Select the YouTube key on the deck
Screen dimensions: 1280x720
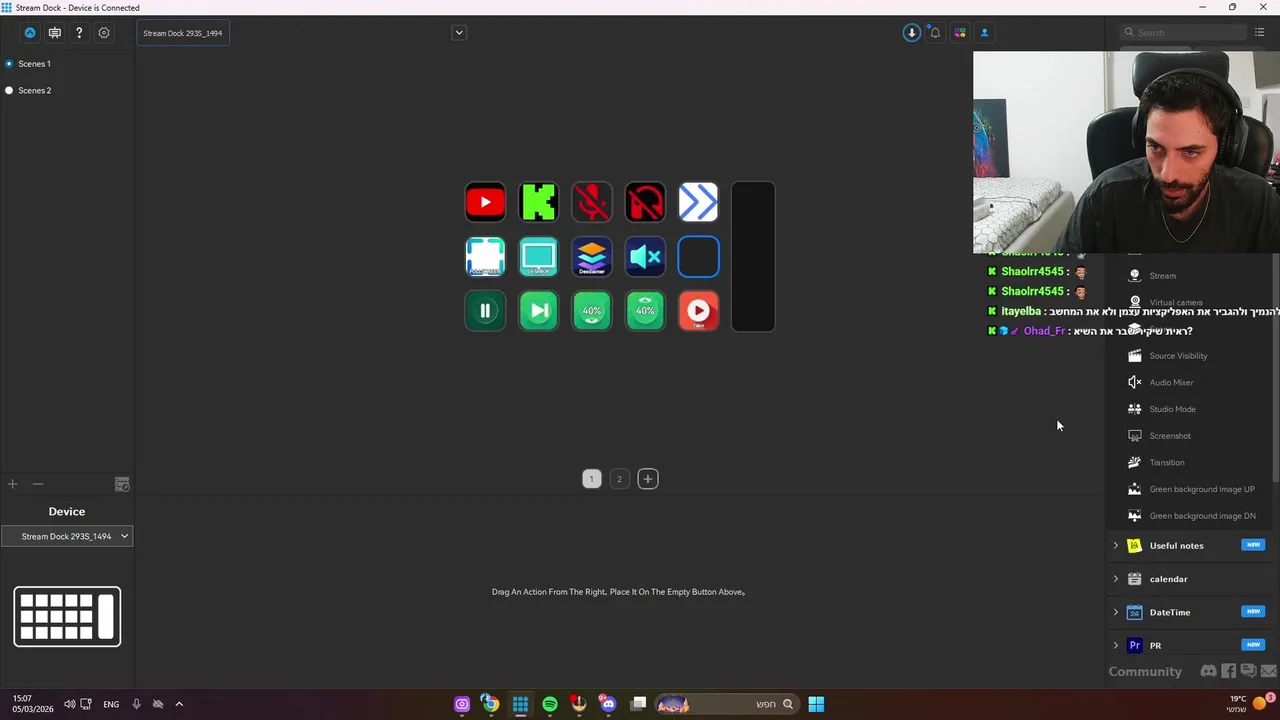[x=485, y=202]
